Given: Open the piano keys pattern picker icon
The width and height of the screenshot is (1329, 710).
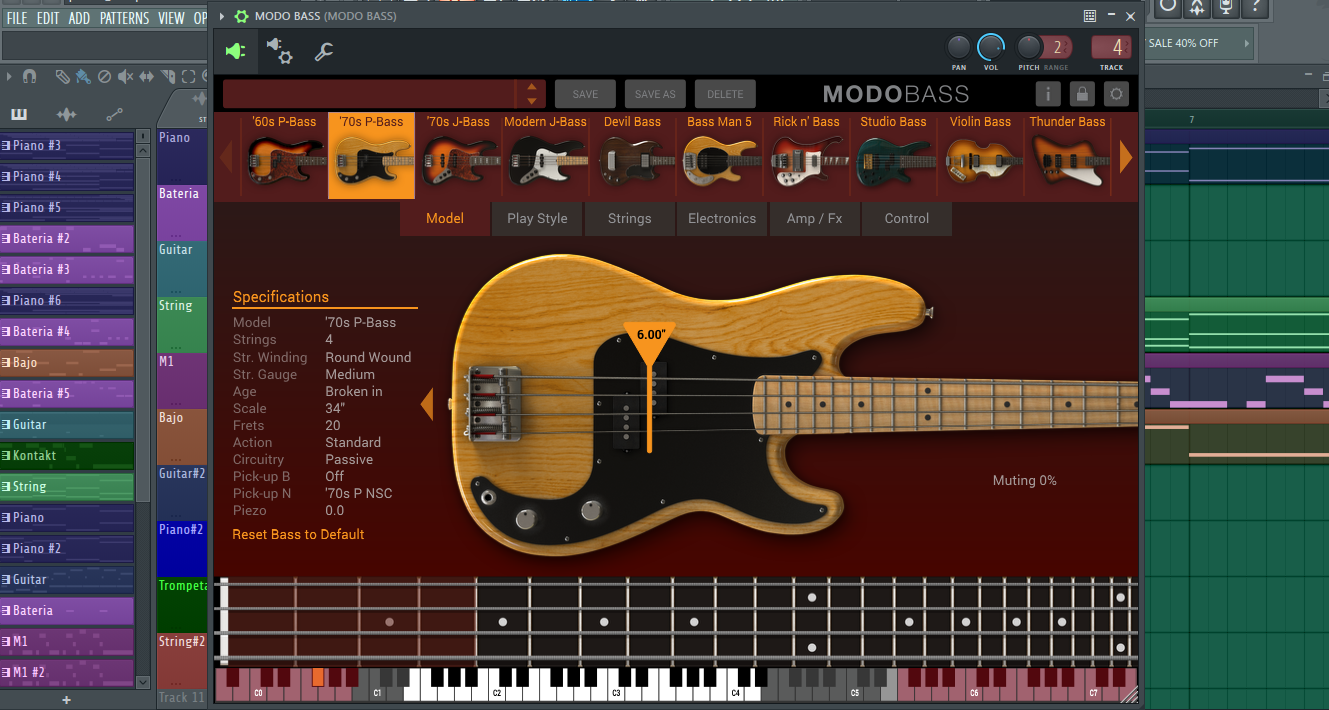Looking at the screenshot, I should click(x=20, y=114).
